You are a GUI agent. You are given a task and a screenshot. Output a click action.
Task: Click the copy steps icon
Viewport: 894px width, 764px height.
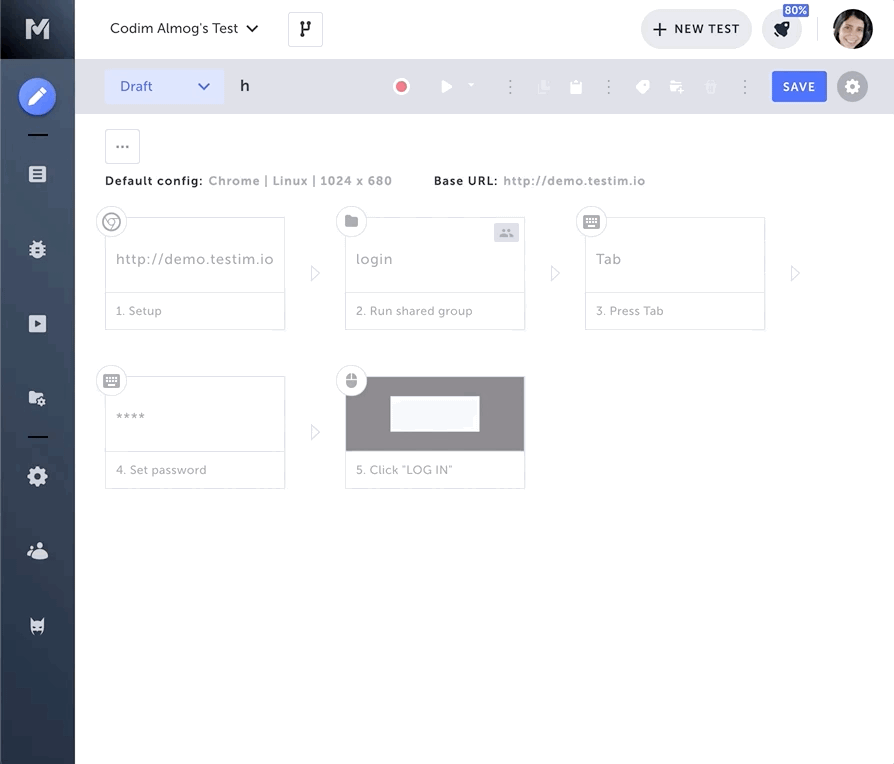click(x=543, y=87)
